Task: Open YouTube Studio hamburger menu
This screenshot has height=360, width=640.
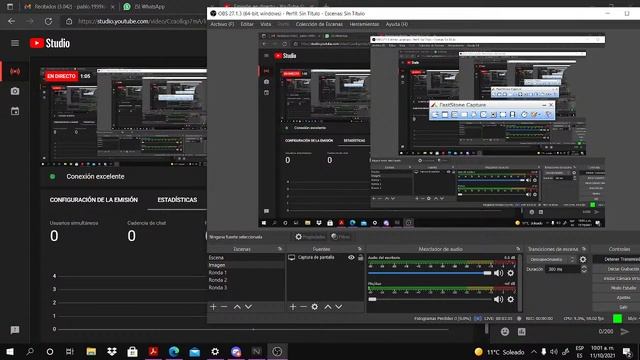Action: coord(15,43)
